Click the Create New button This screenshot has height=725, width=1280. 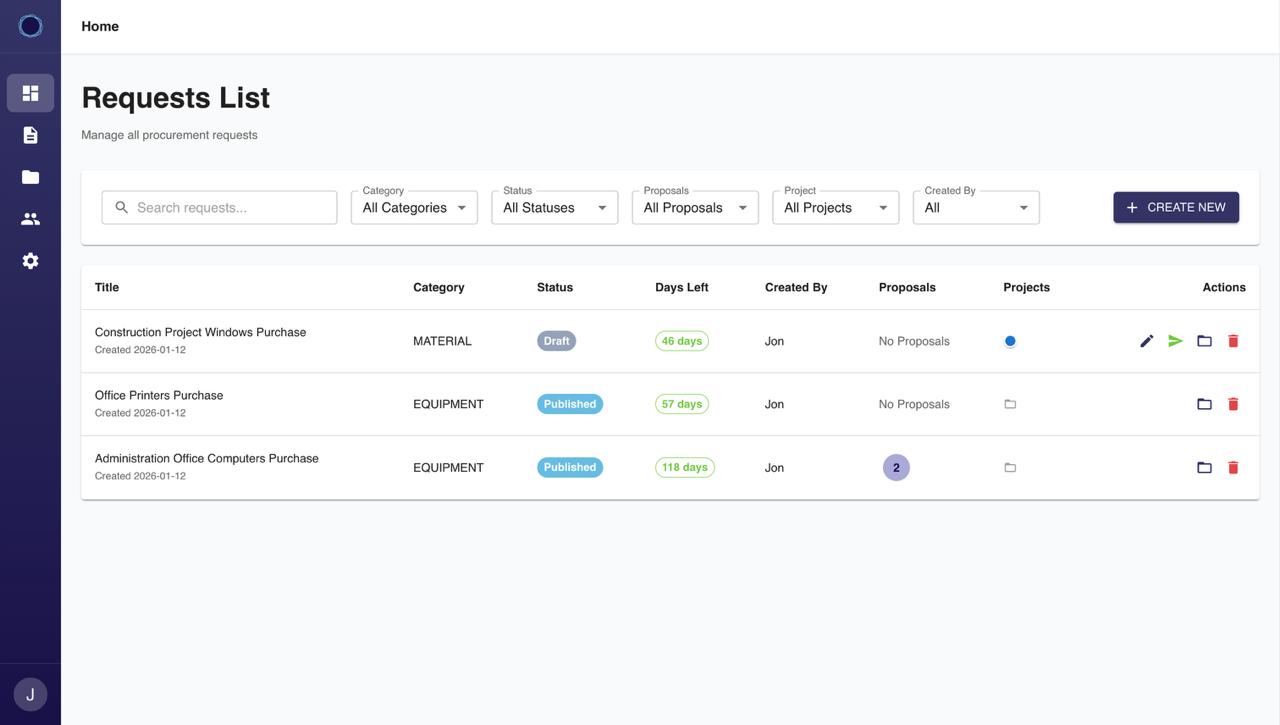(x=1176, y=207)
